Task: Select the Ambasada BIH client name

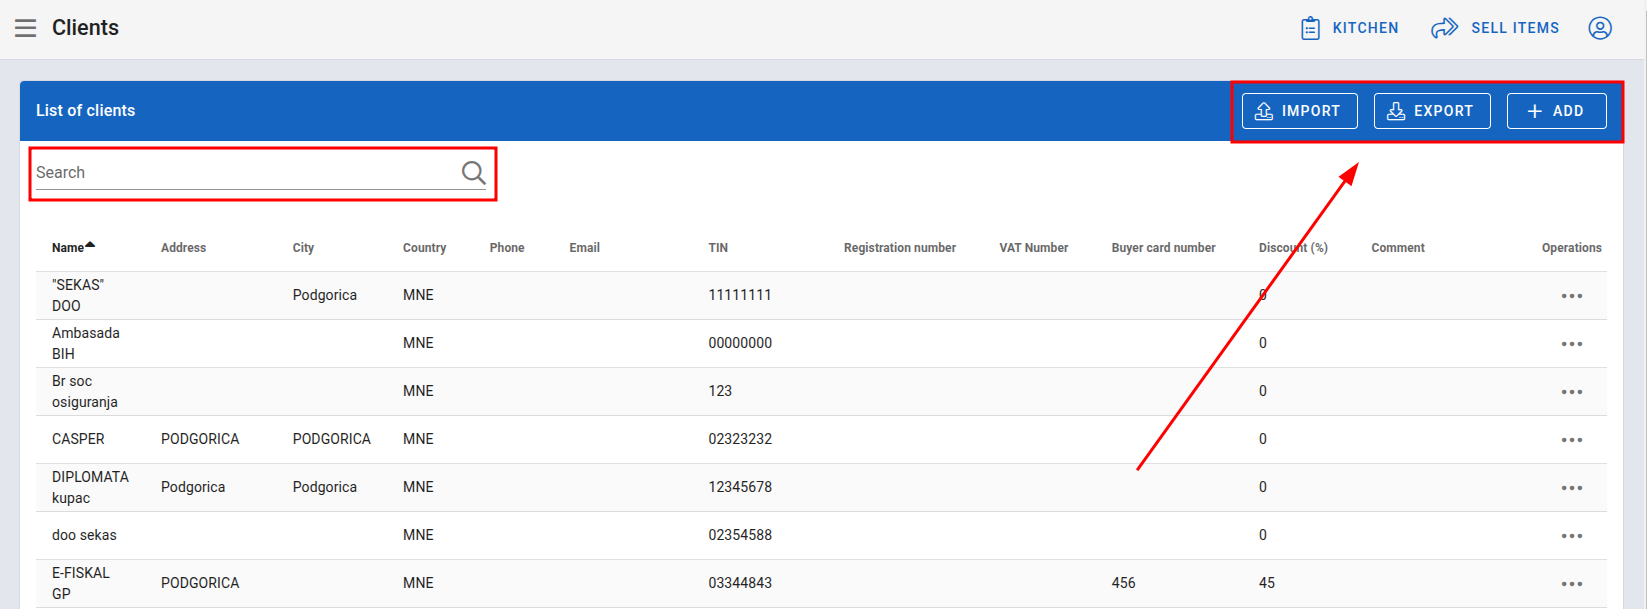Action: 86,343
